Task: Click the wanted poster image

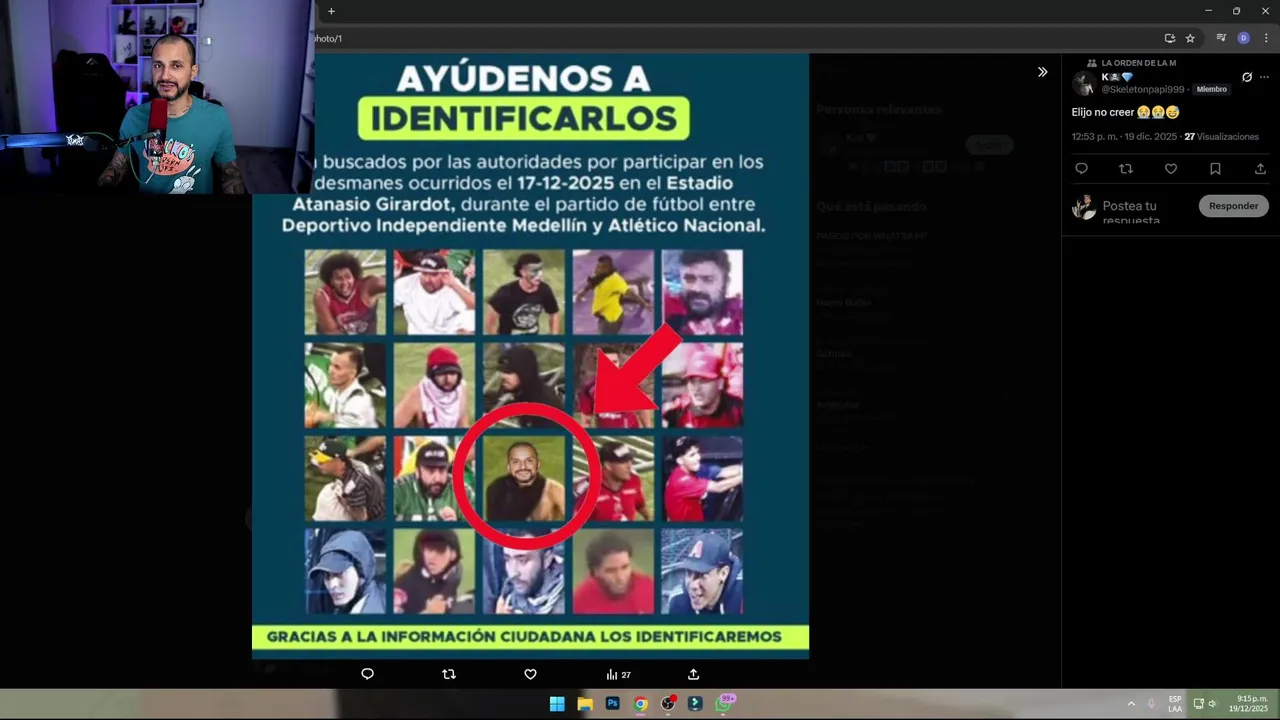Action: click(530, 355)
